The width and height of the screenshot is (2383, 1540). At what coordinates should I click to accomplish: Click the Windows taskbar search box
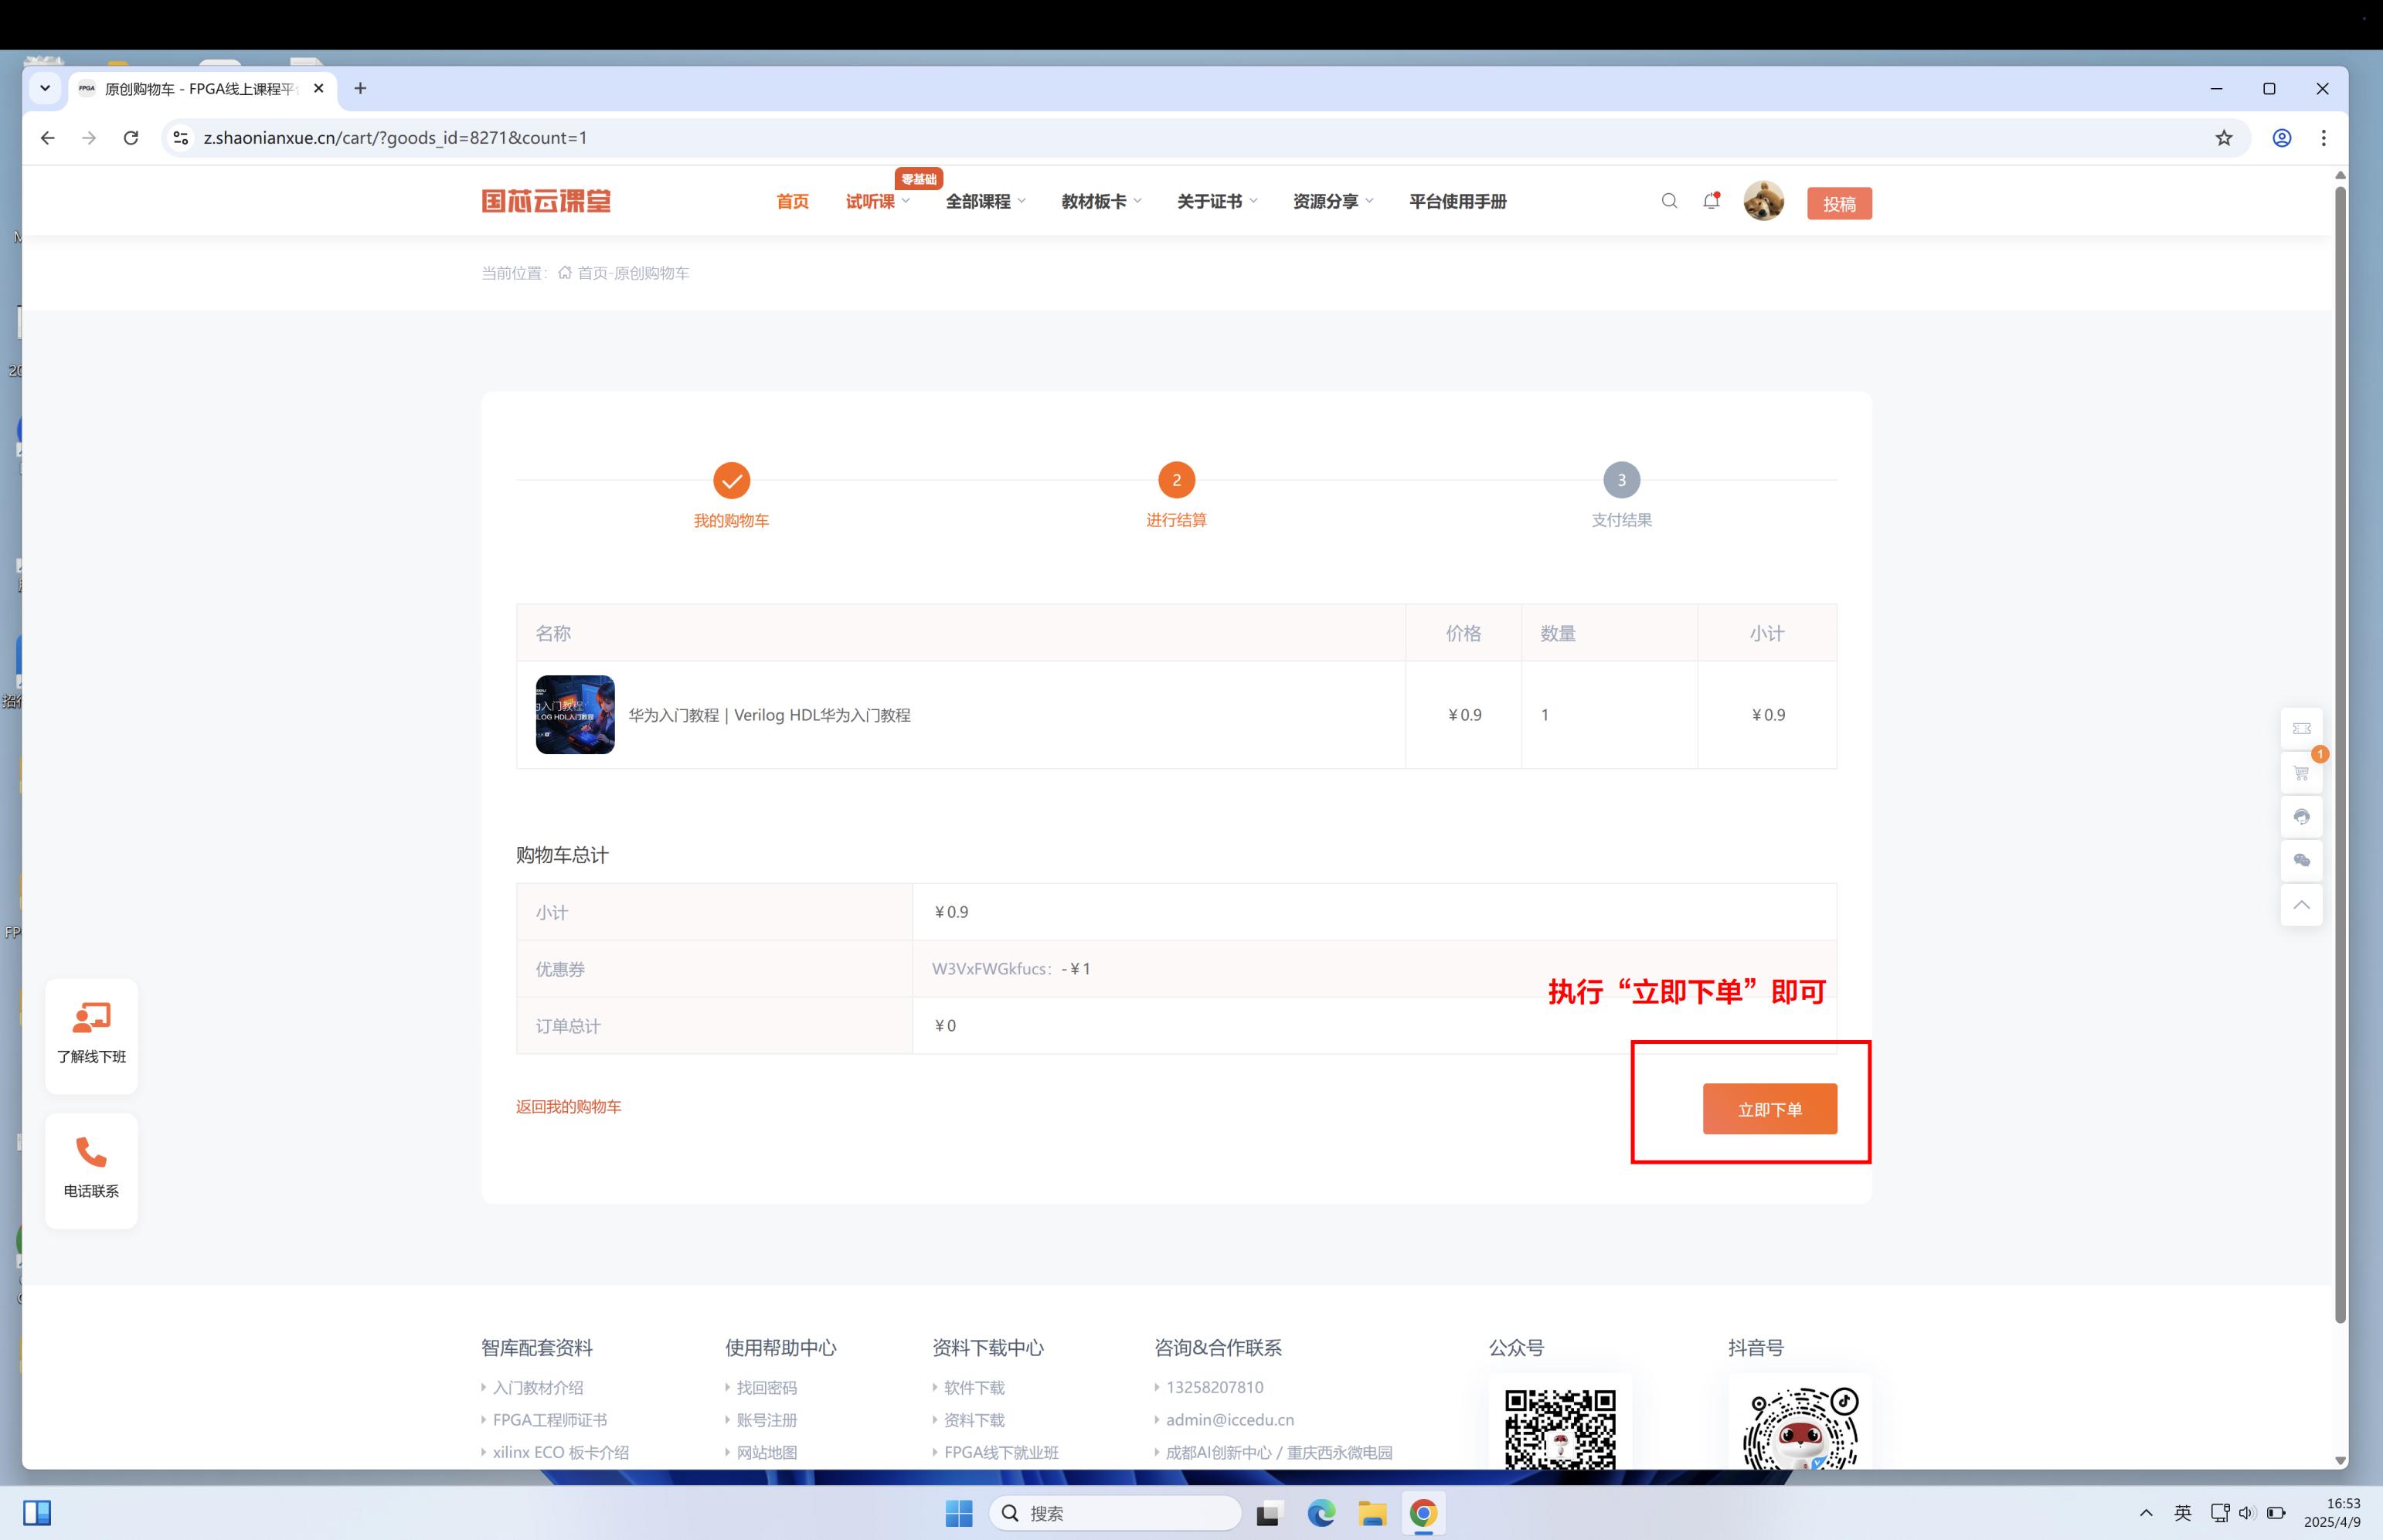[1115, 1513]
